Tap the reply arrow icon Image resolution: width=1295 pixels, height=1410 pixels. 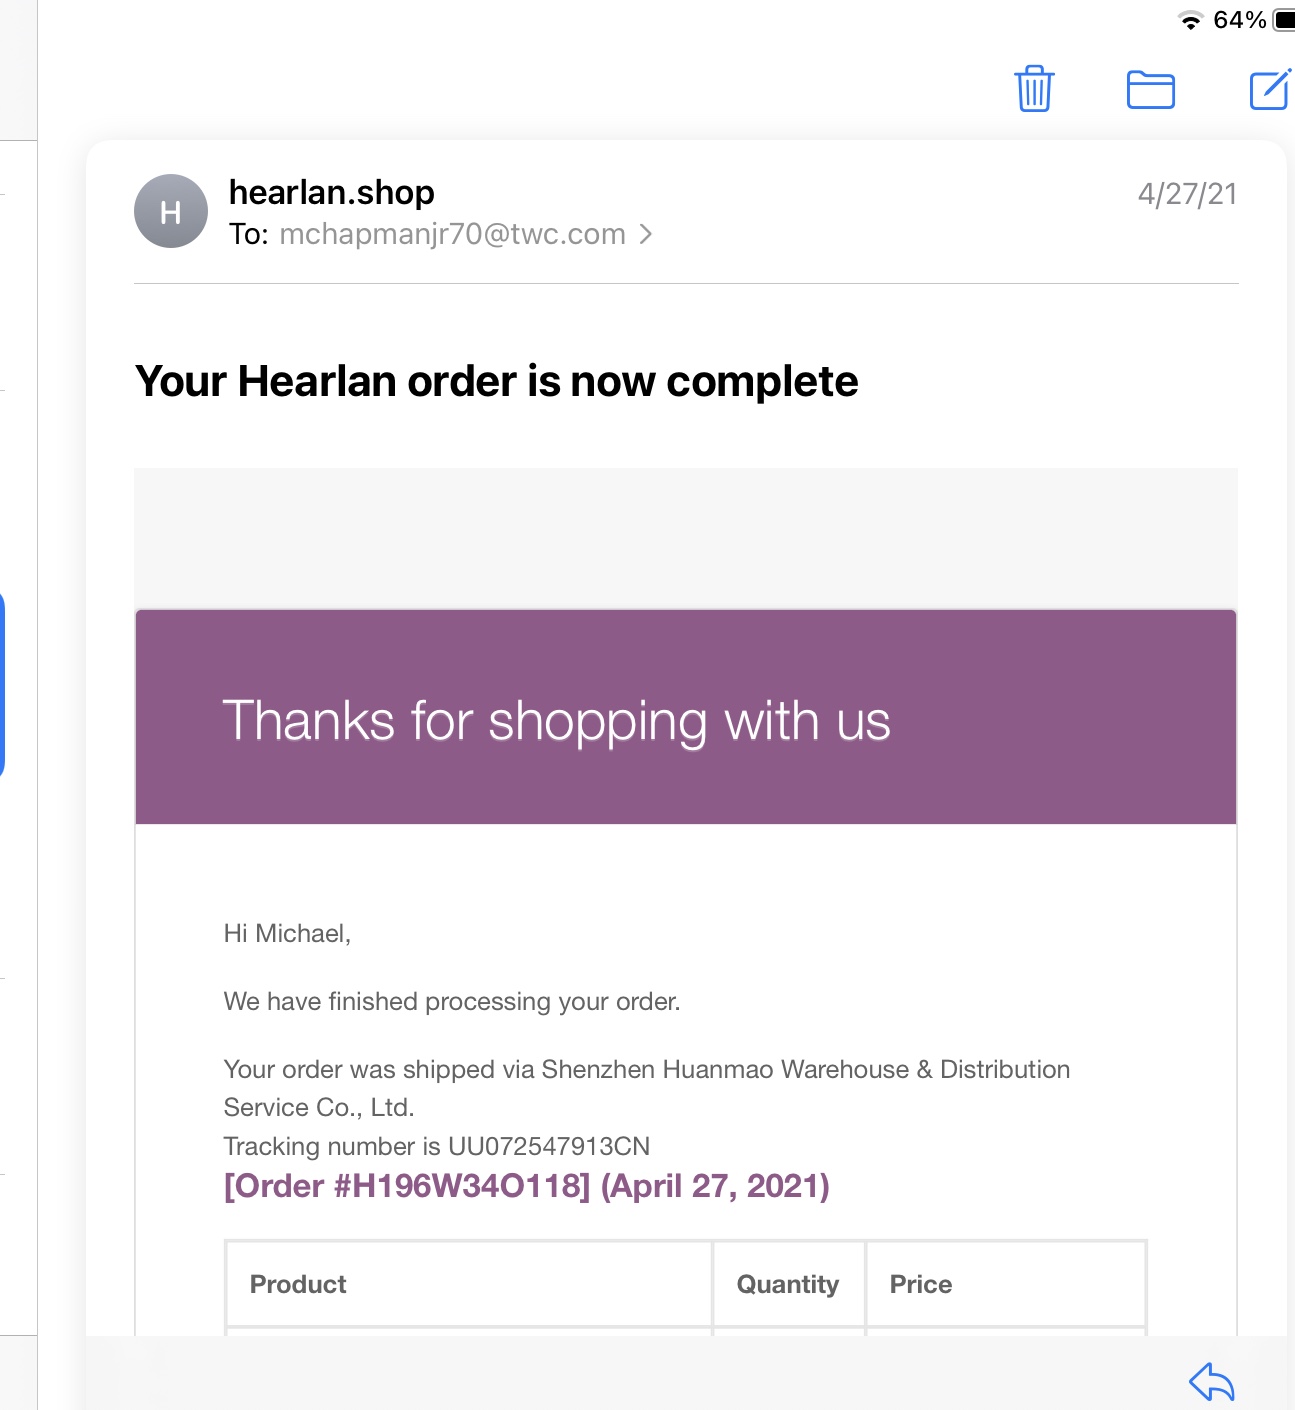click(x=1212, y=1381)
